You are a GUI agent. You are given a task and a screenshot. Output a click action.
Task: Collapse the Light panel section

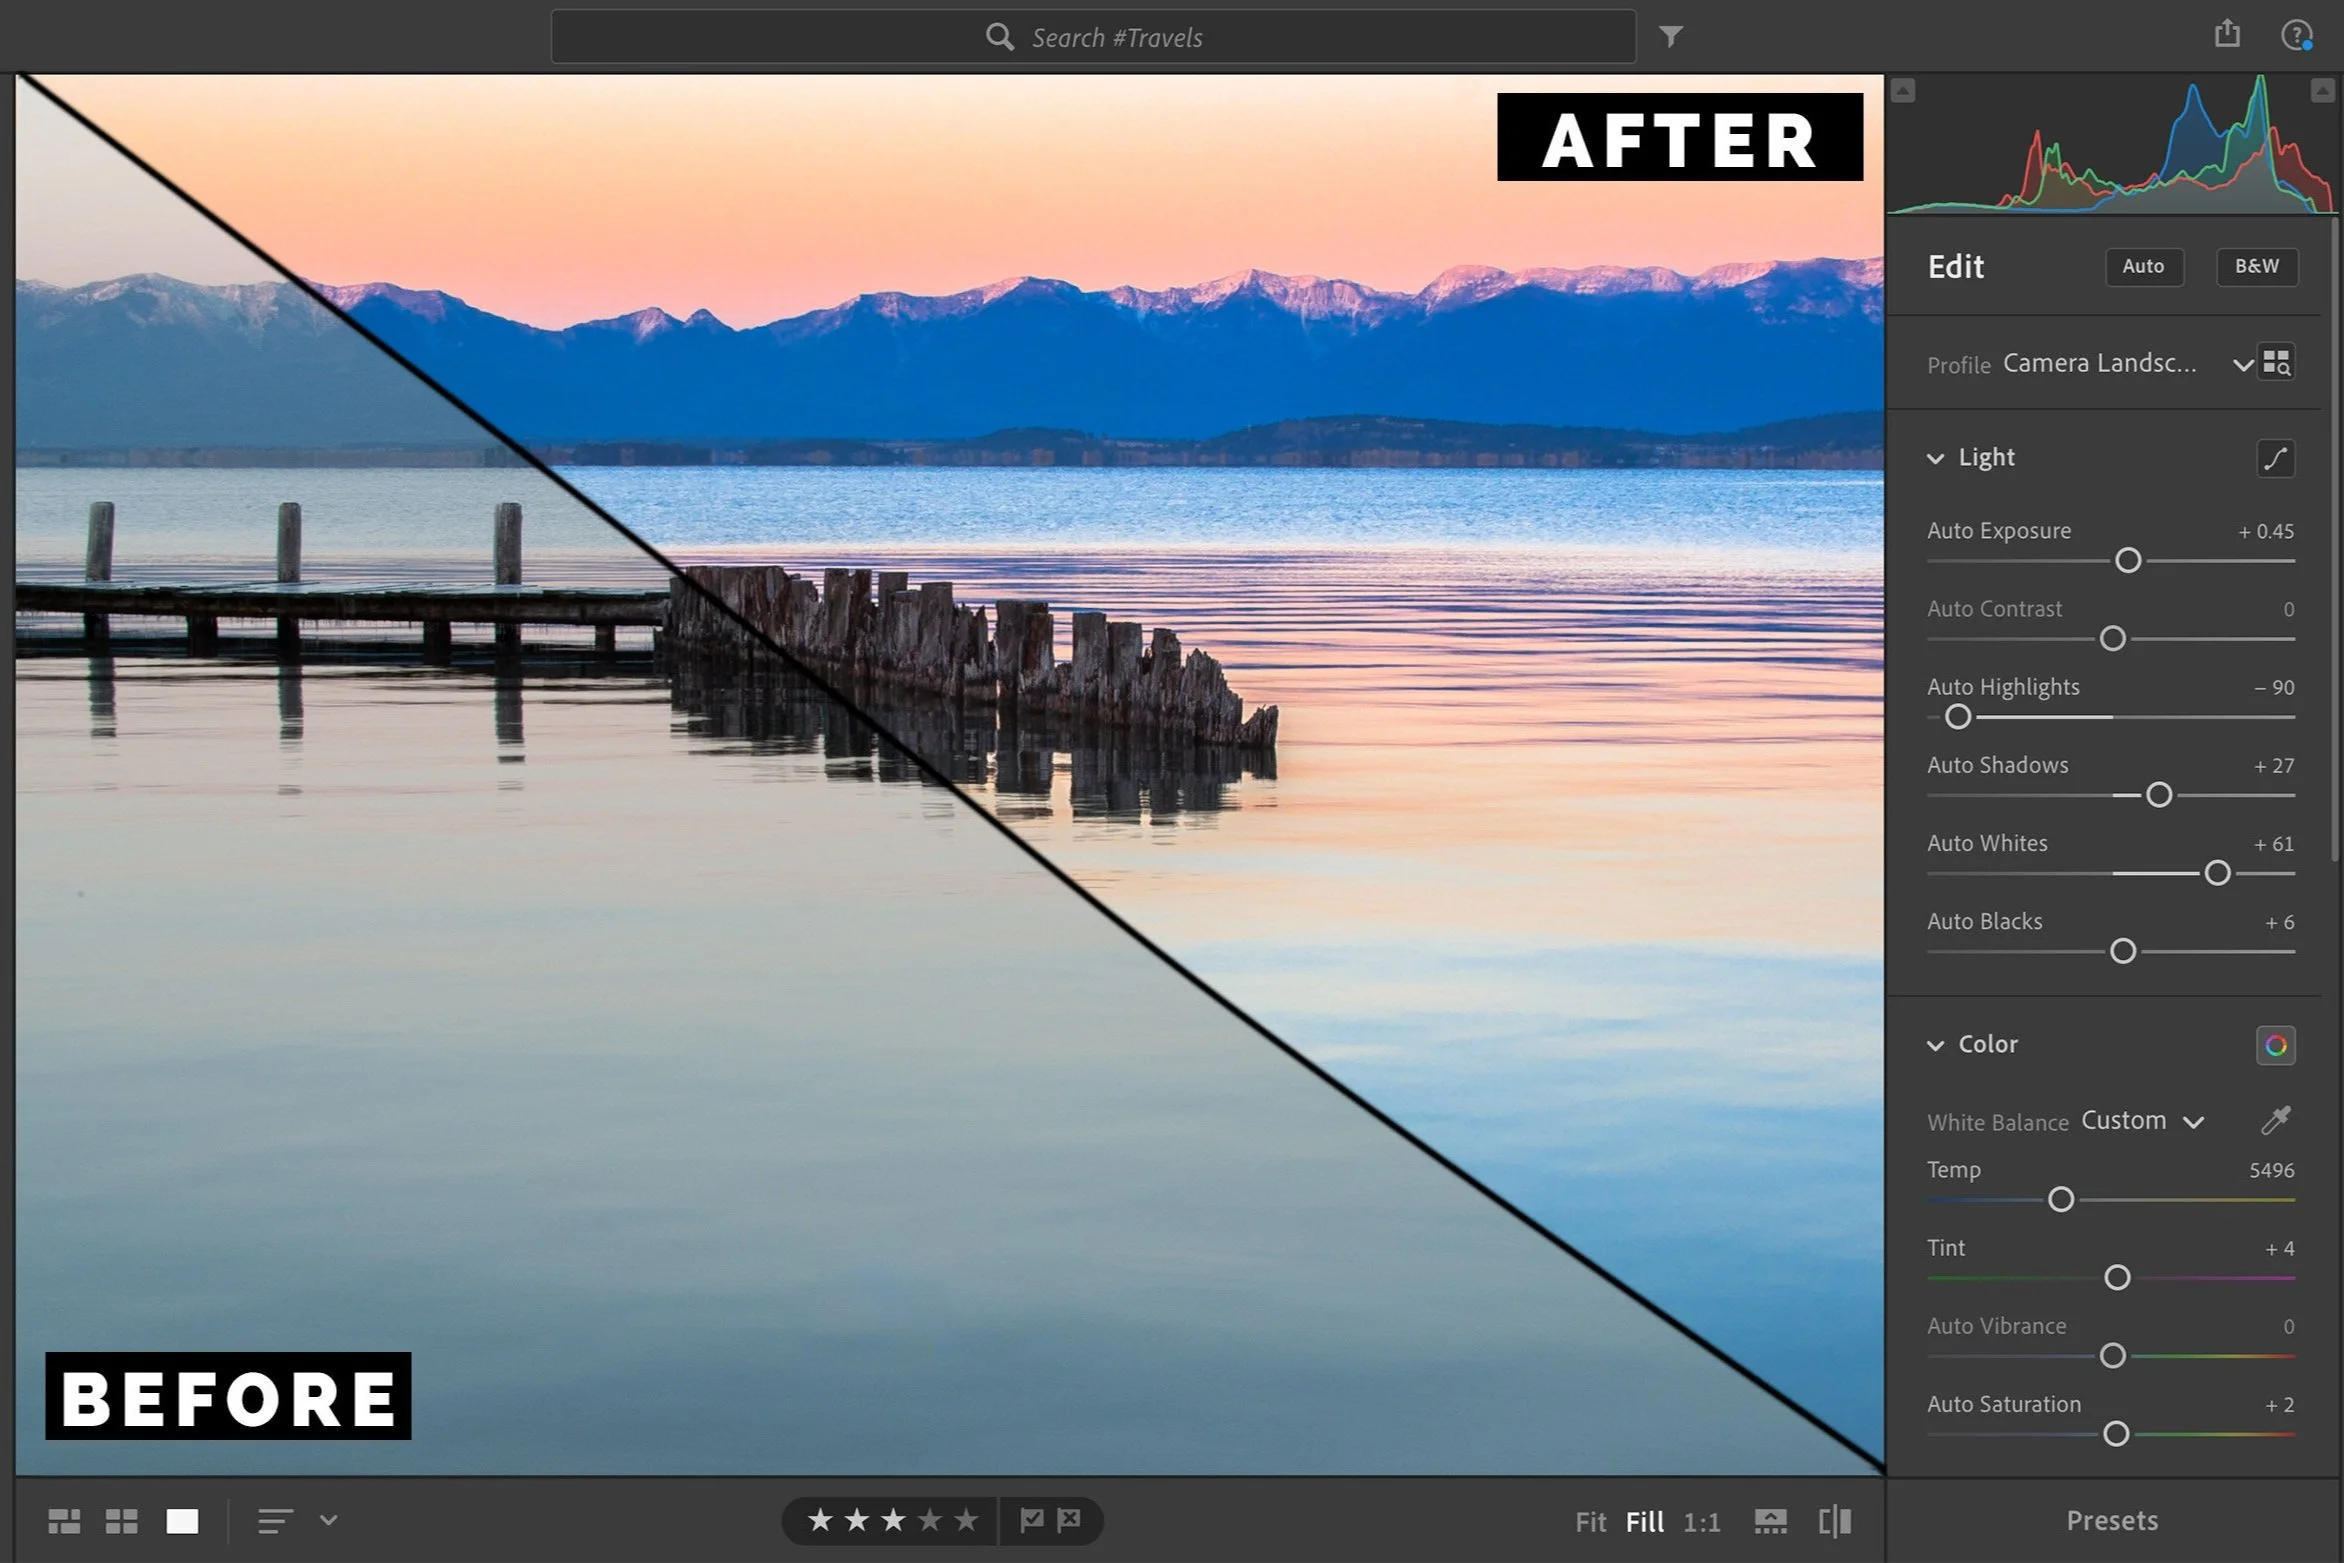(1936, 458)
